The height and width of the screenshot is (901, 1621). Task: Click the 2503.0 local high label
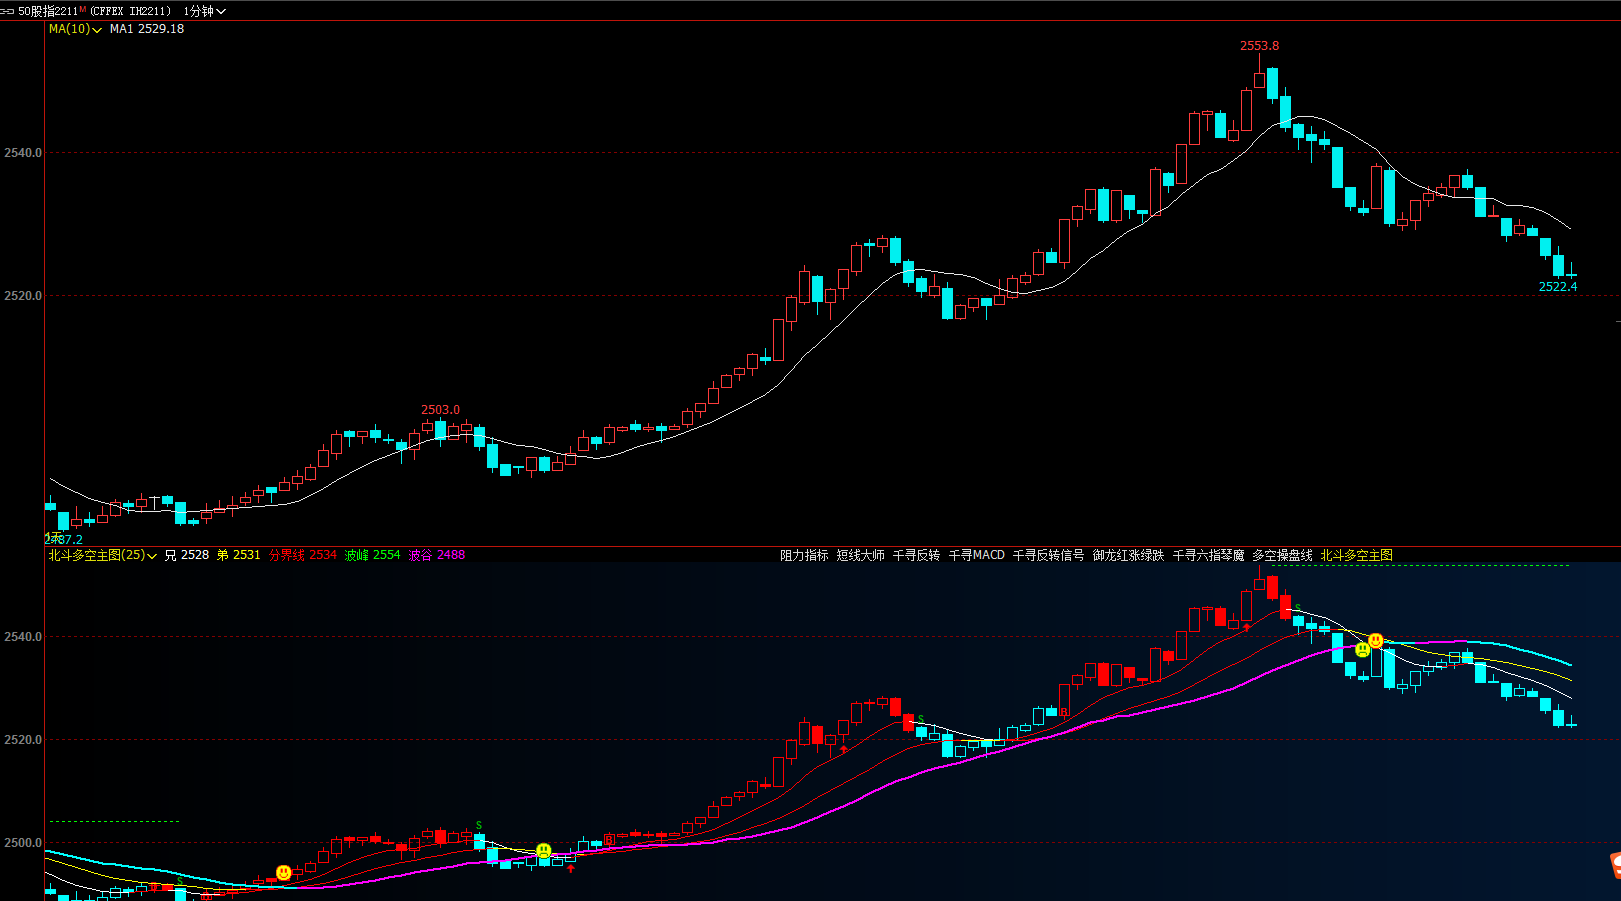click(440, 410)
